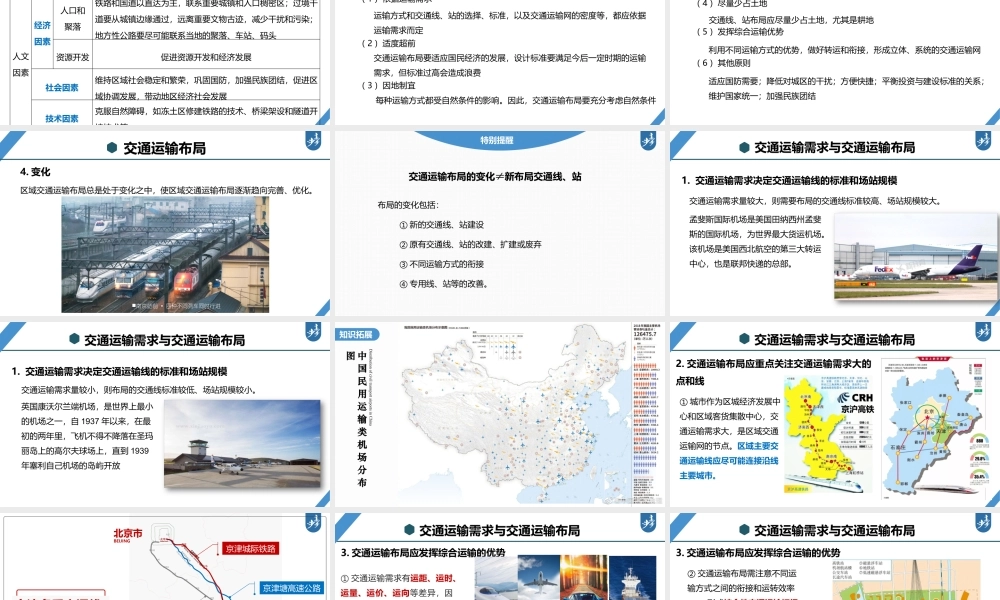Screen dimensions: 1000x600
Task: Click the 经济因素 table cell
Action: [42, 33]
